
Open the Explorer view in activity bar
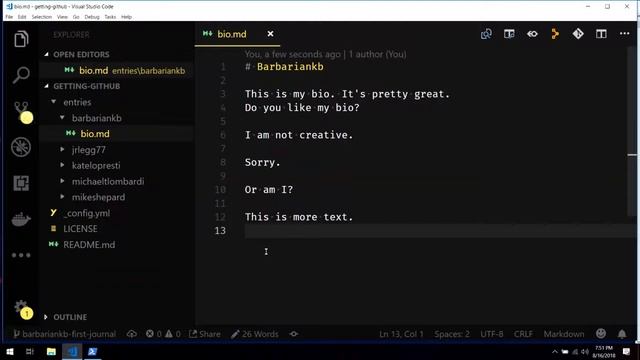[x=21, y=39]
